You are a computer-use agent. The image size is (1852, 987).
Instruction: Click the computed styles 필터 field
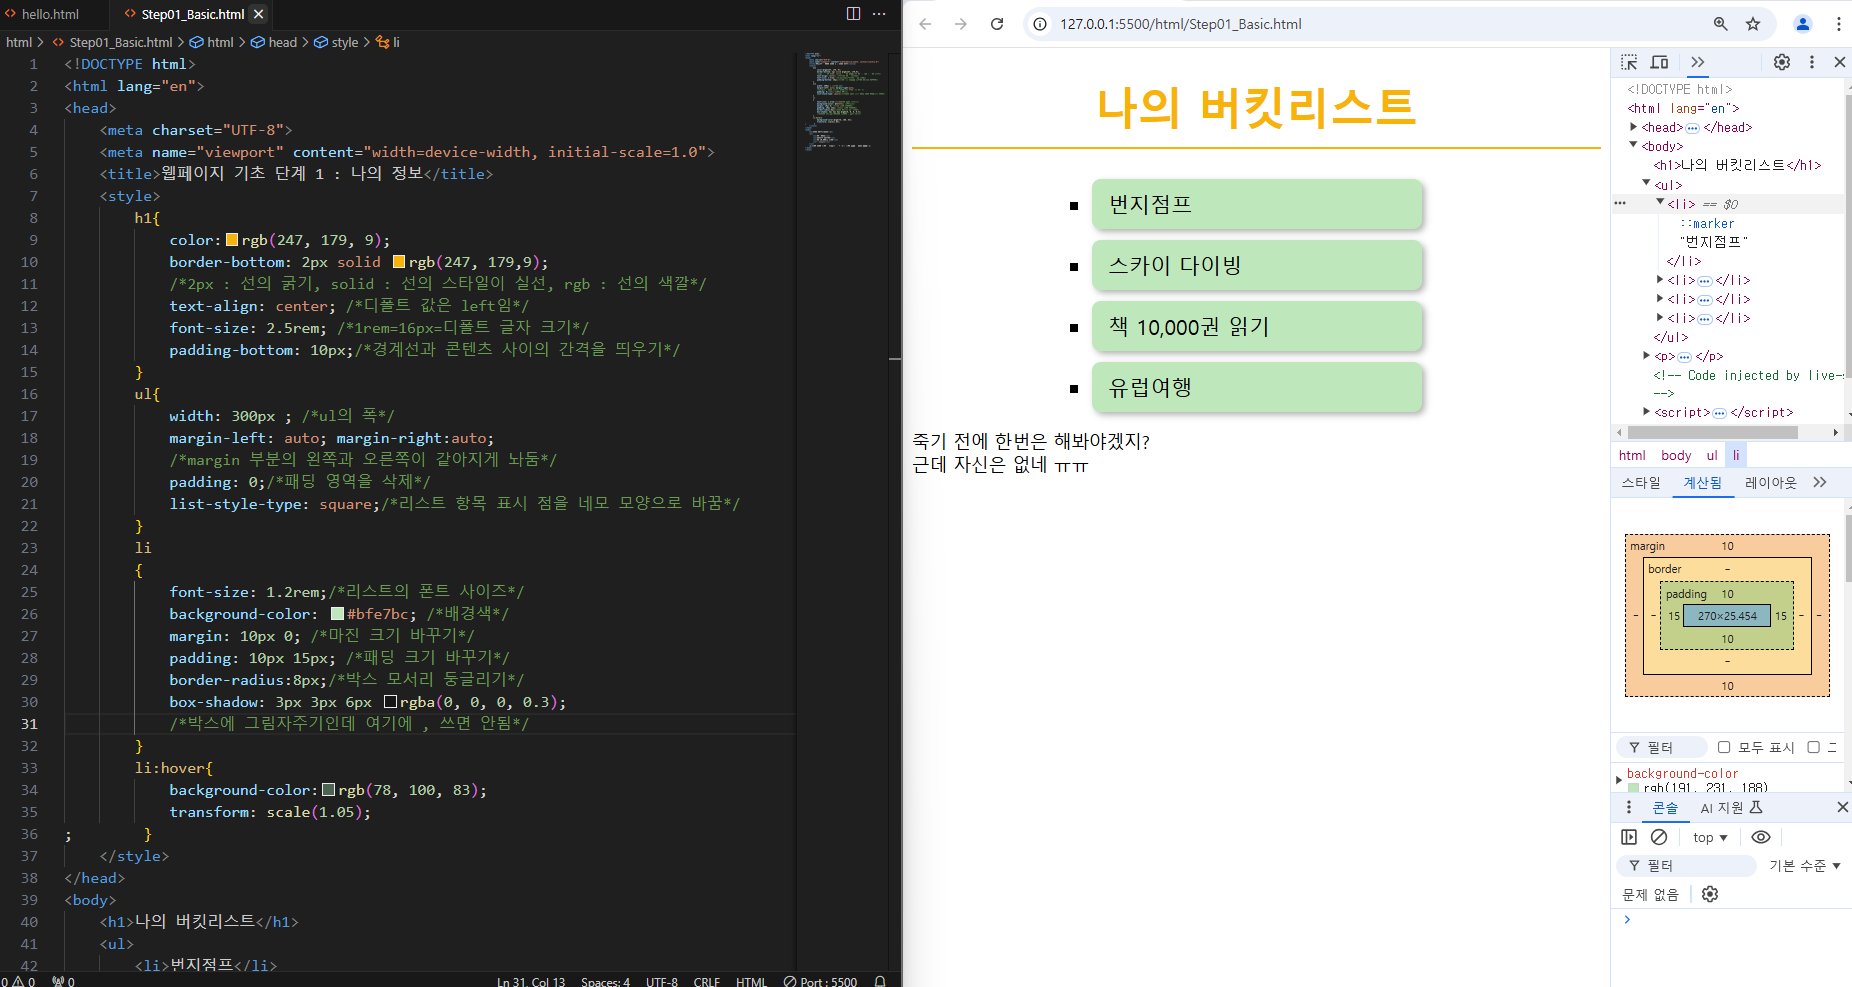click(1663, 747)
